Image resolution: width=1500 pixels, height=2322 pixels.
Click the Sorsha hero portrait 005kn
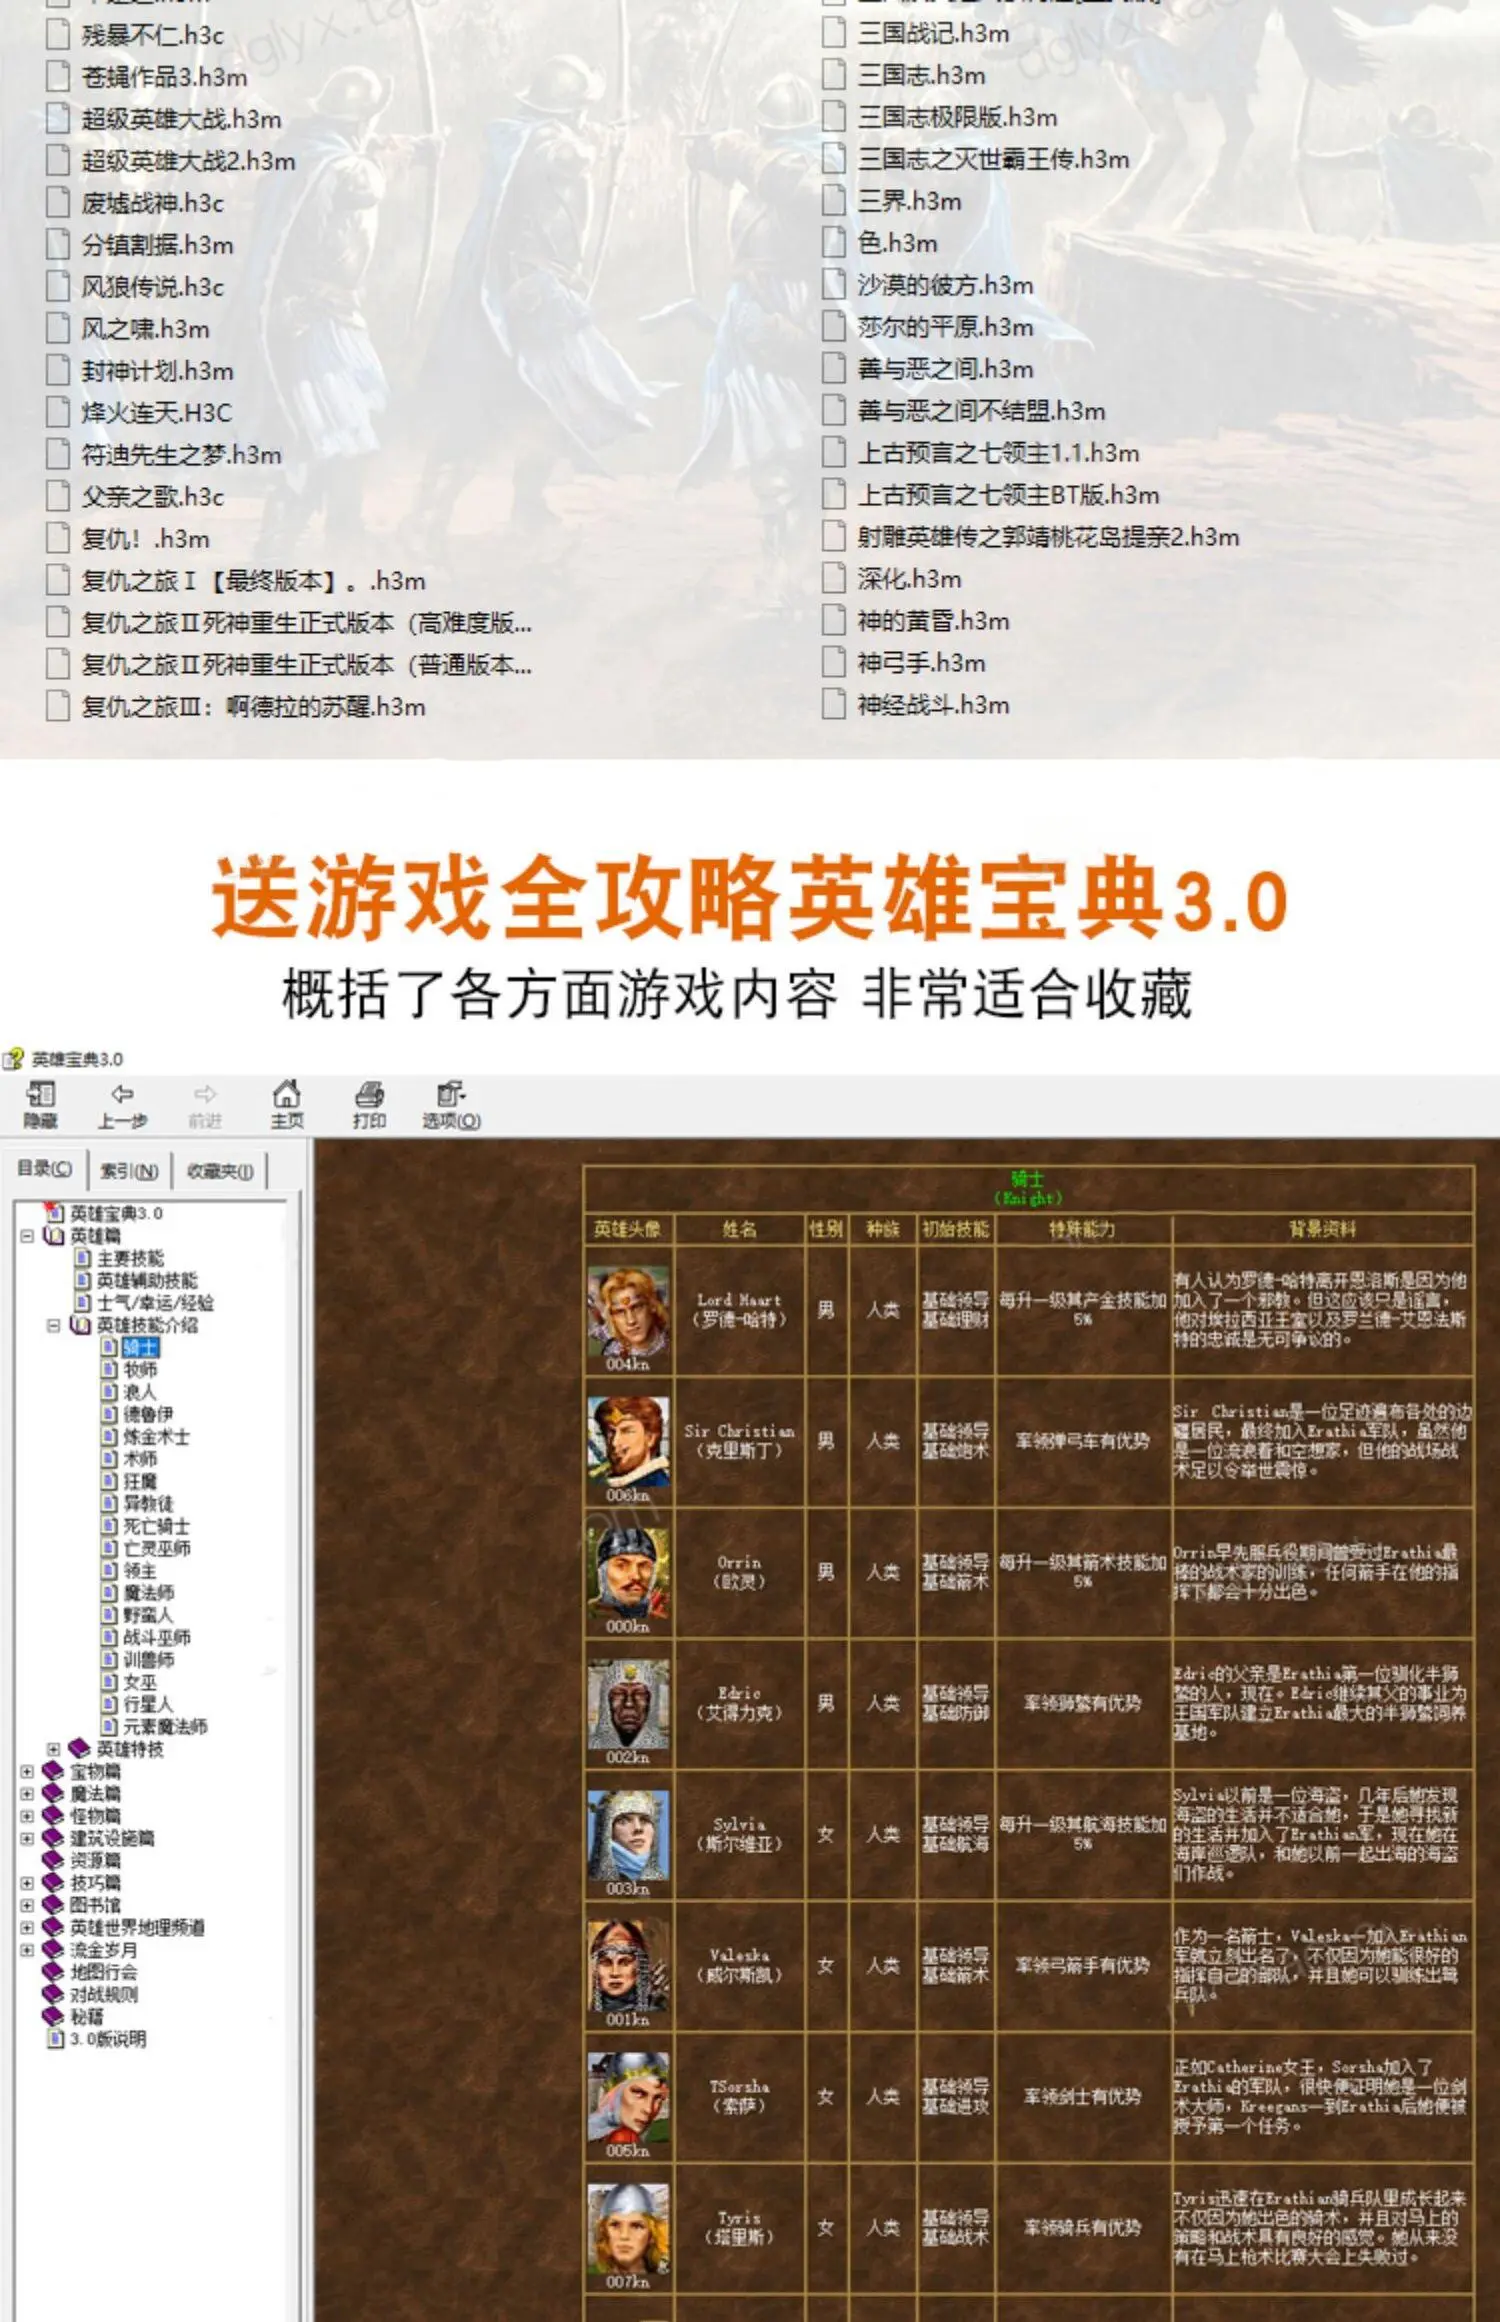tap(628, 2097)
